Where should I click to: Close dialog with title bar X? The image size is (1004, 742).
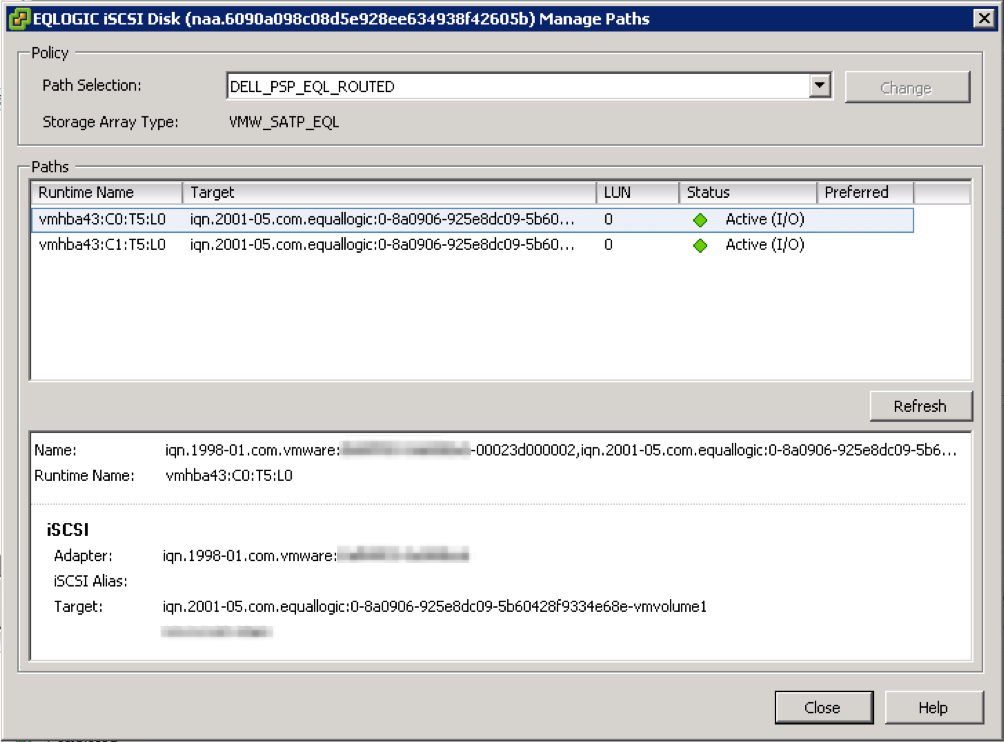pyautogui.click(x=985, y=18)
